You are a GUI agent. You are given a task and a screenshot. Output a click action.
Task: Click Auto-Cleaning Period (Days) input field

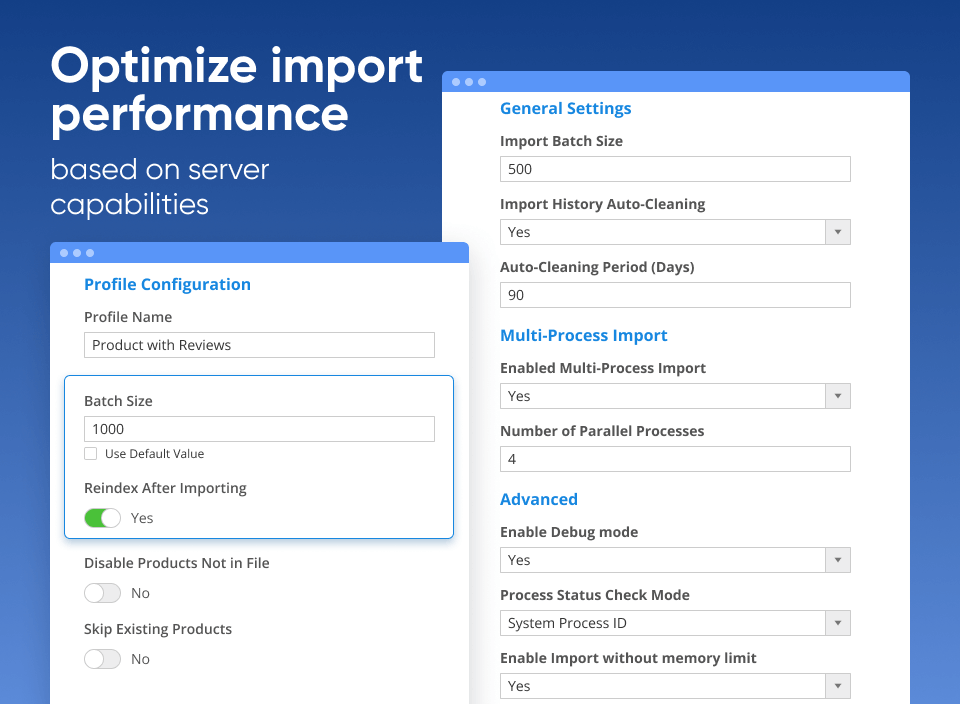tap(675, 295)
